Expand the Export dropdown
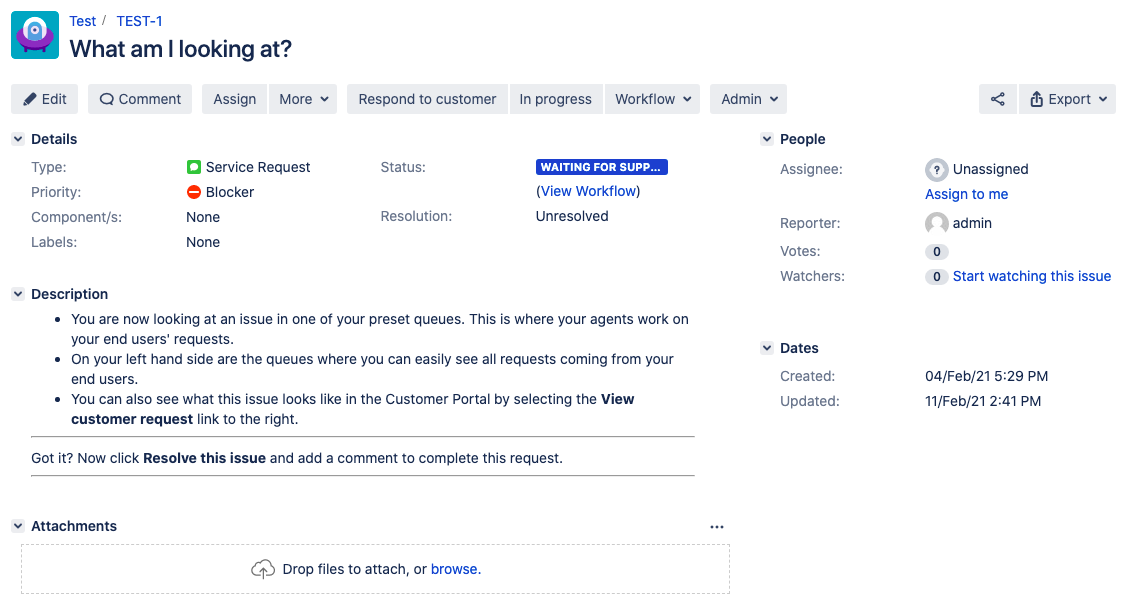 point(1067,99)
